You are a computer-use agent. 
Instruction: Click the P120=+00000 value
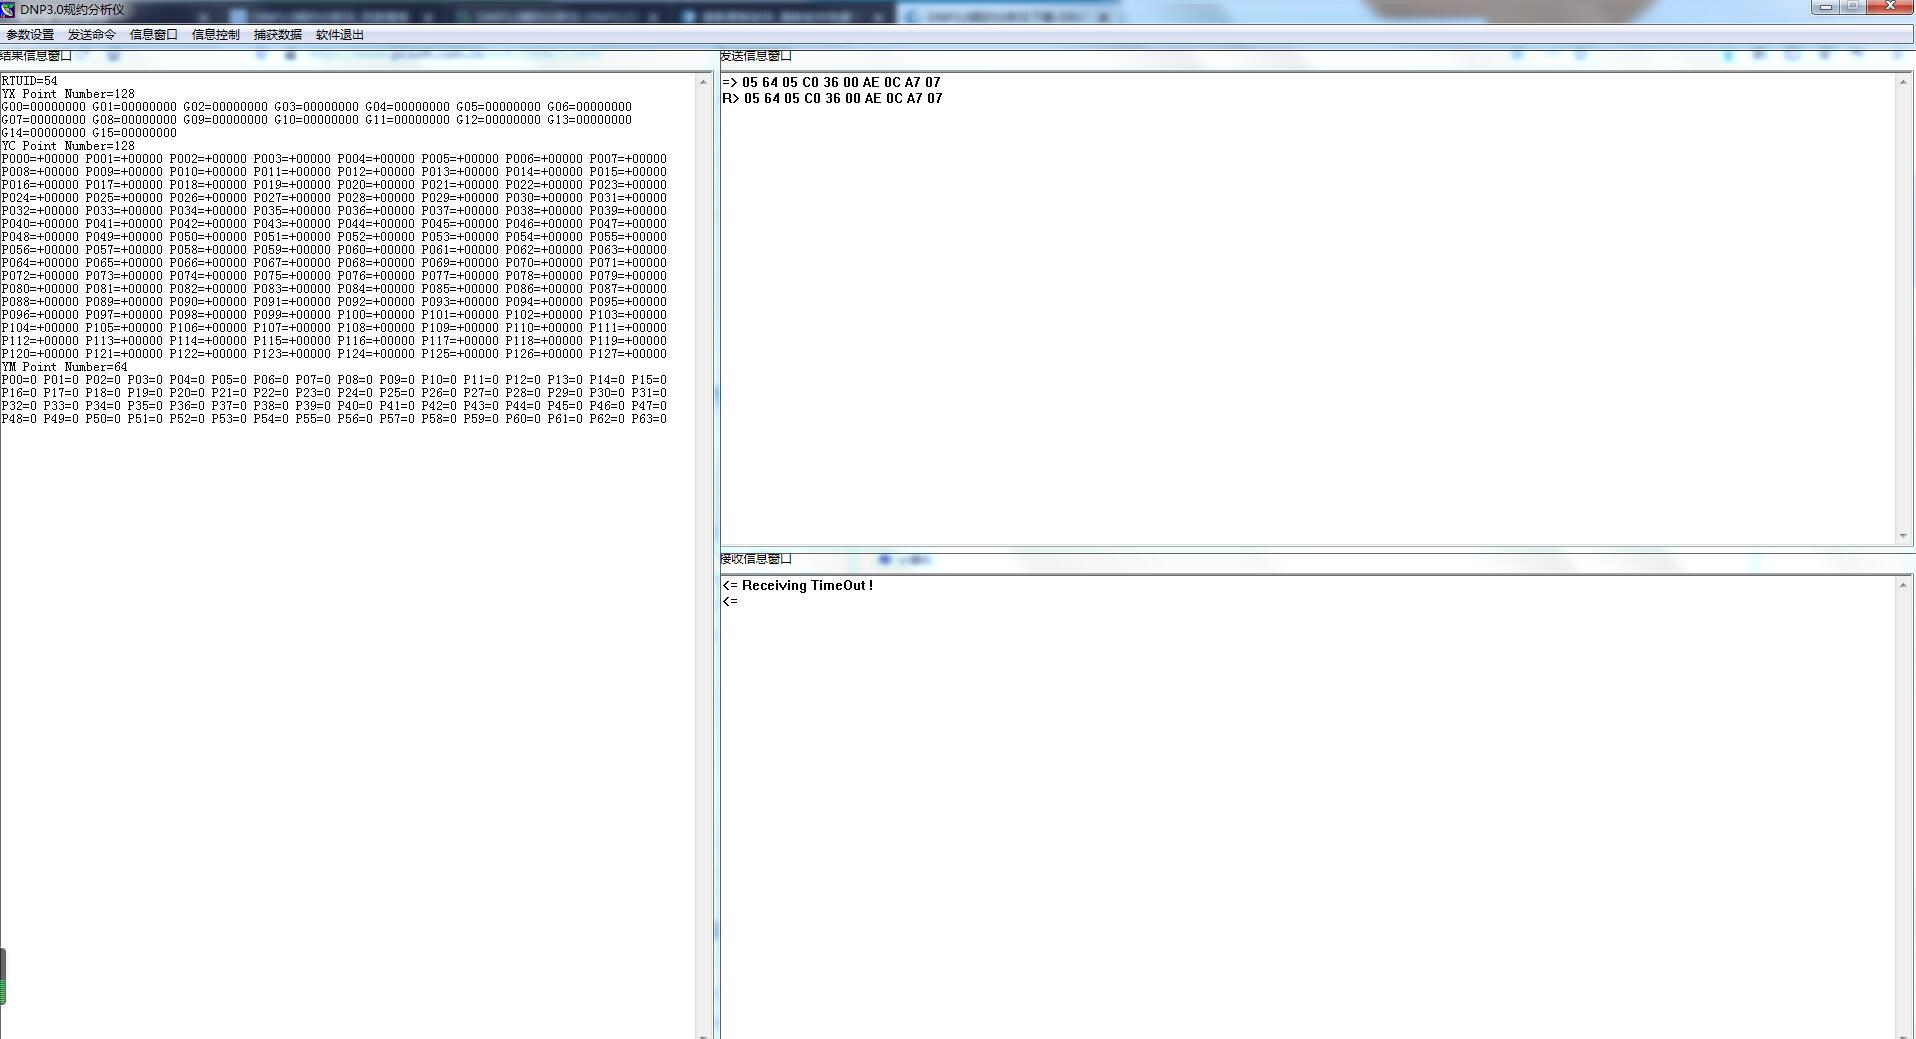pos(40,354)
